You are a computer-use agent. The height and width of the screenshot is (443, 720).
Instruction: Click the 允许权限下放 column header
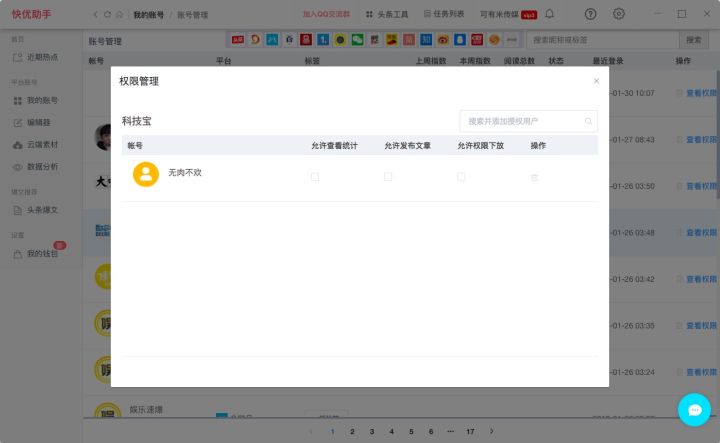[x=480, y=146]
